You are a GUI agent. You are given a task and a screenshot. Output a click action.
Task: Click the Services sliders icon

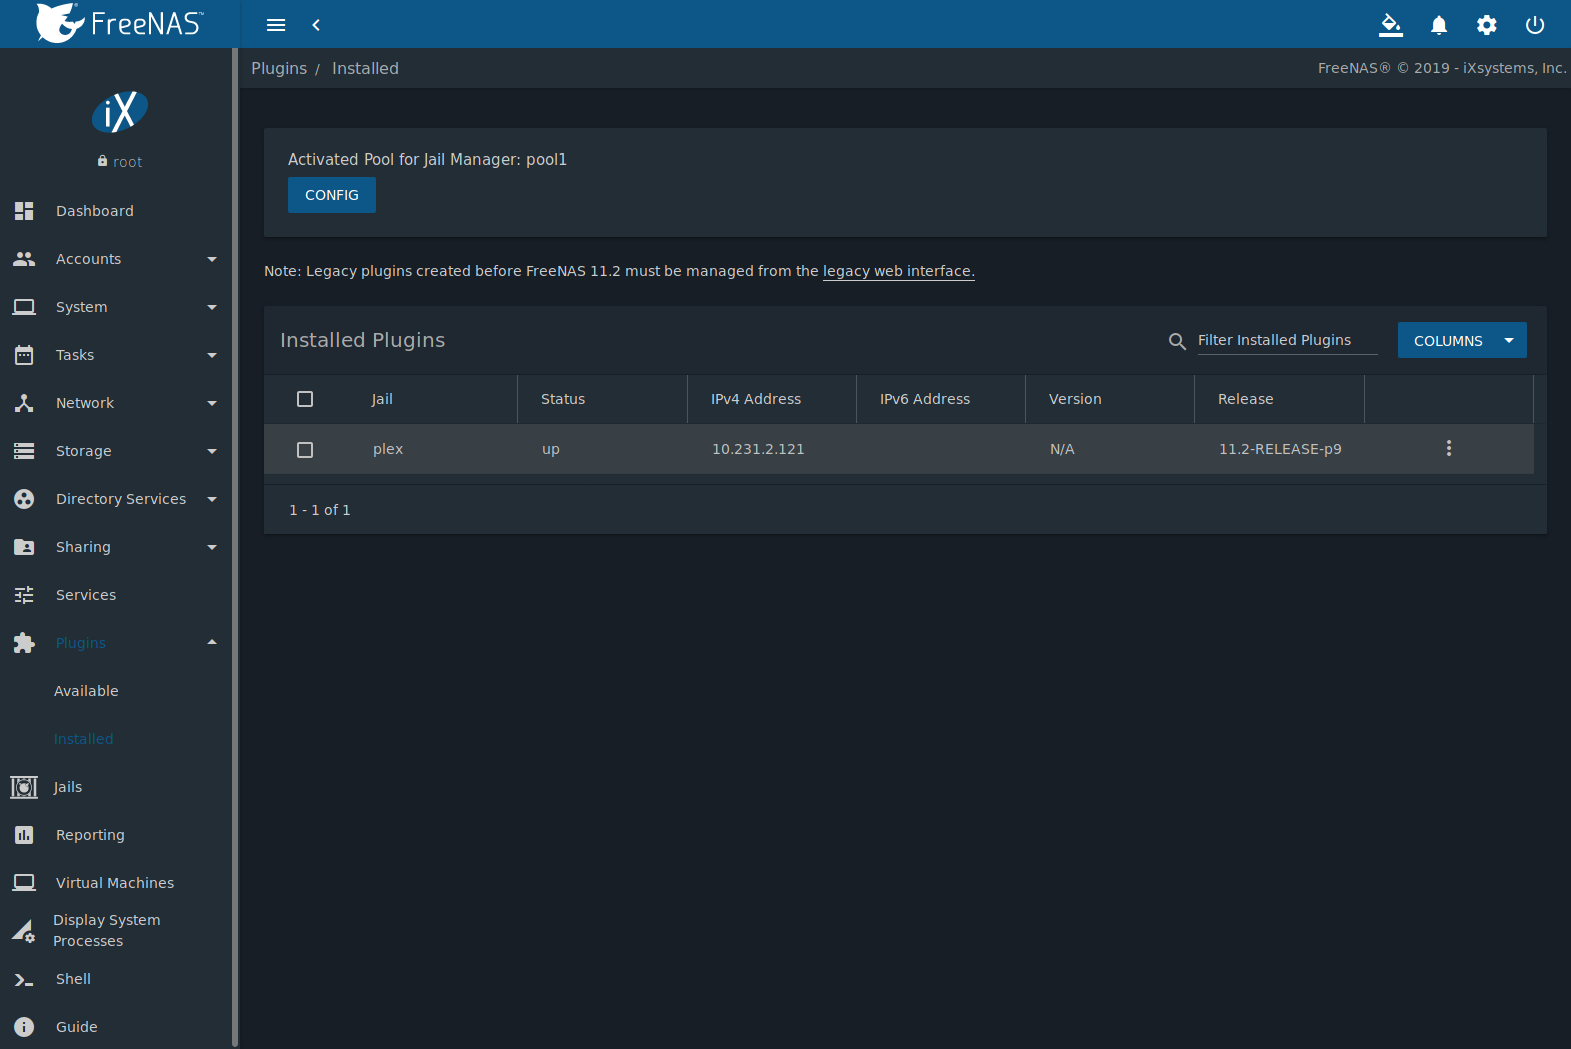pyautogui.click(x=24, y=595)
